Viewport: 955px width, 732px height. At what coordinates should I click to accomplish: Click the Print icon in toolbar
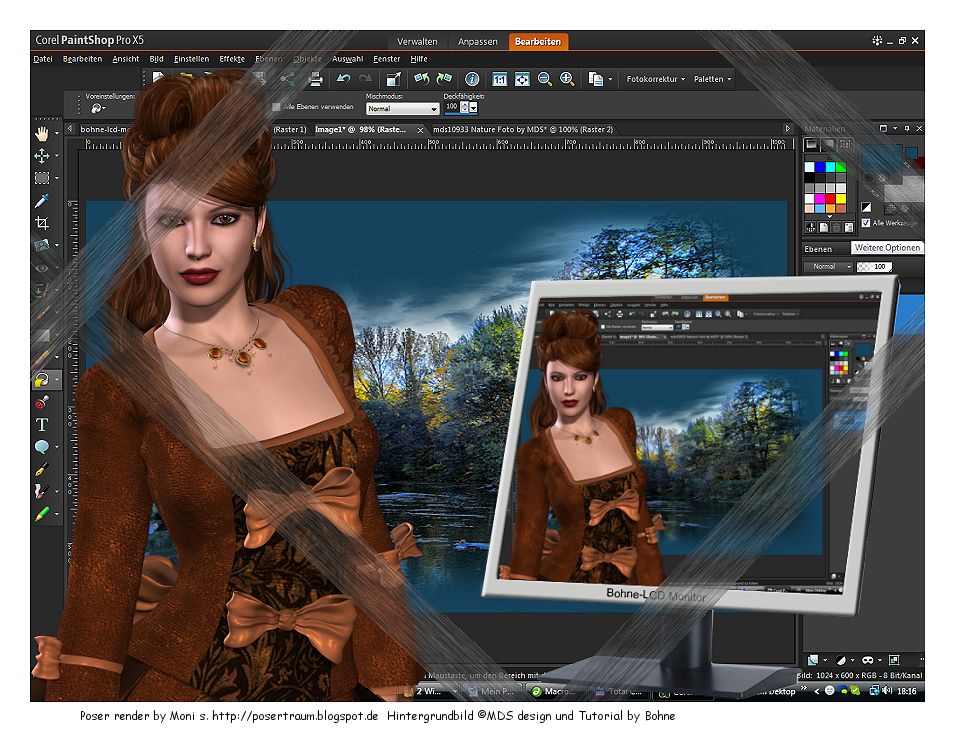(x=315, y=79)
